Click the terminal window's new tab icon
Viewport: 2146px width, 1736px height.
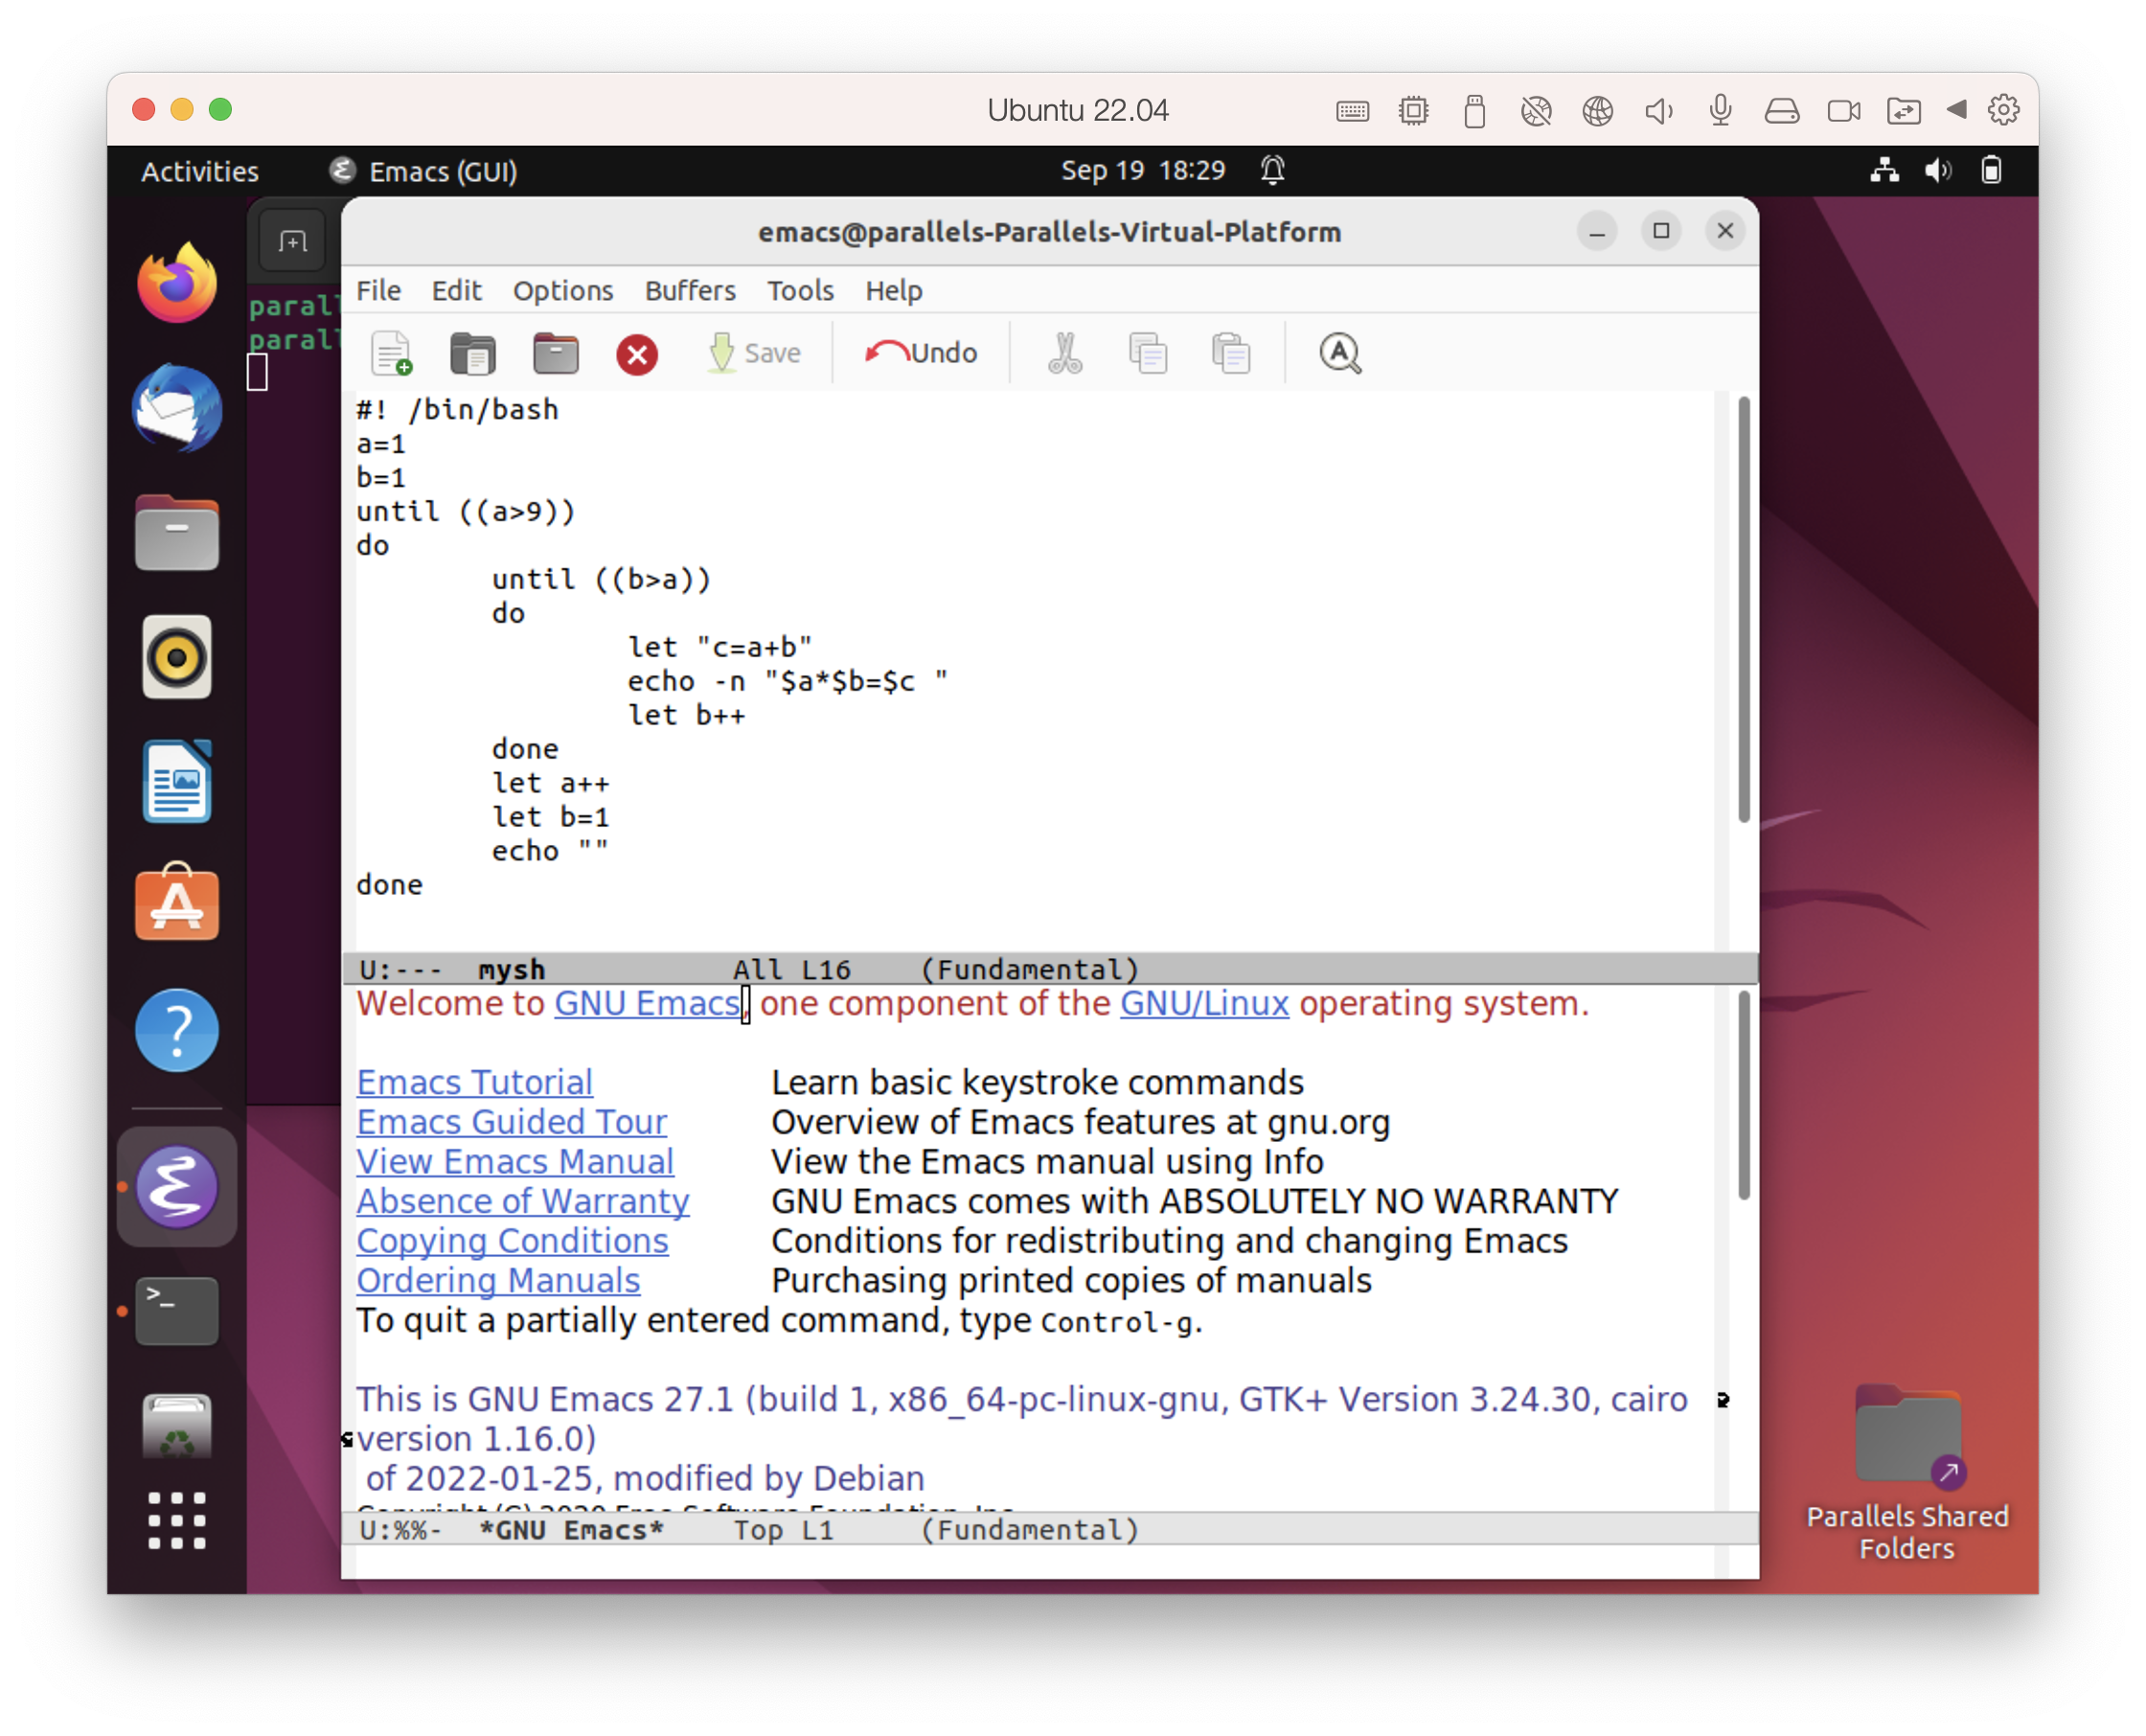(x=292, y=242)
